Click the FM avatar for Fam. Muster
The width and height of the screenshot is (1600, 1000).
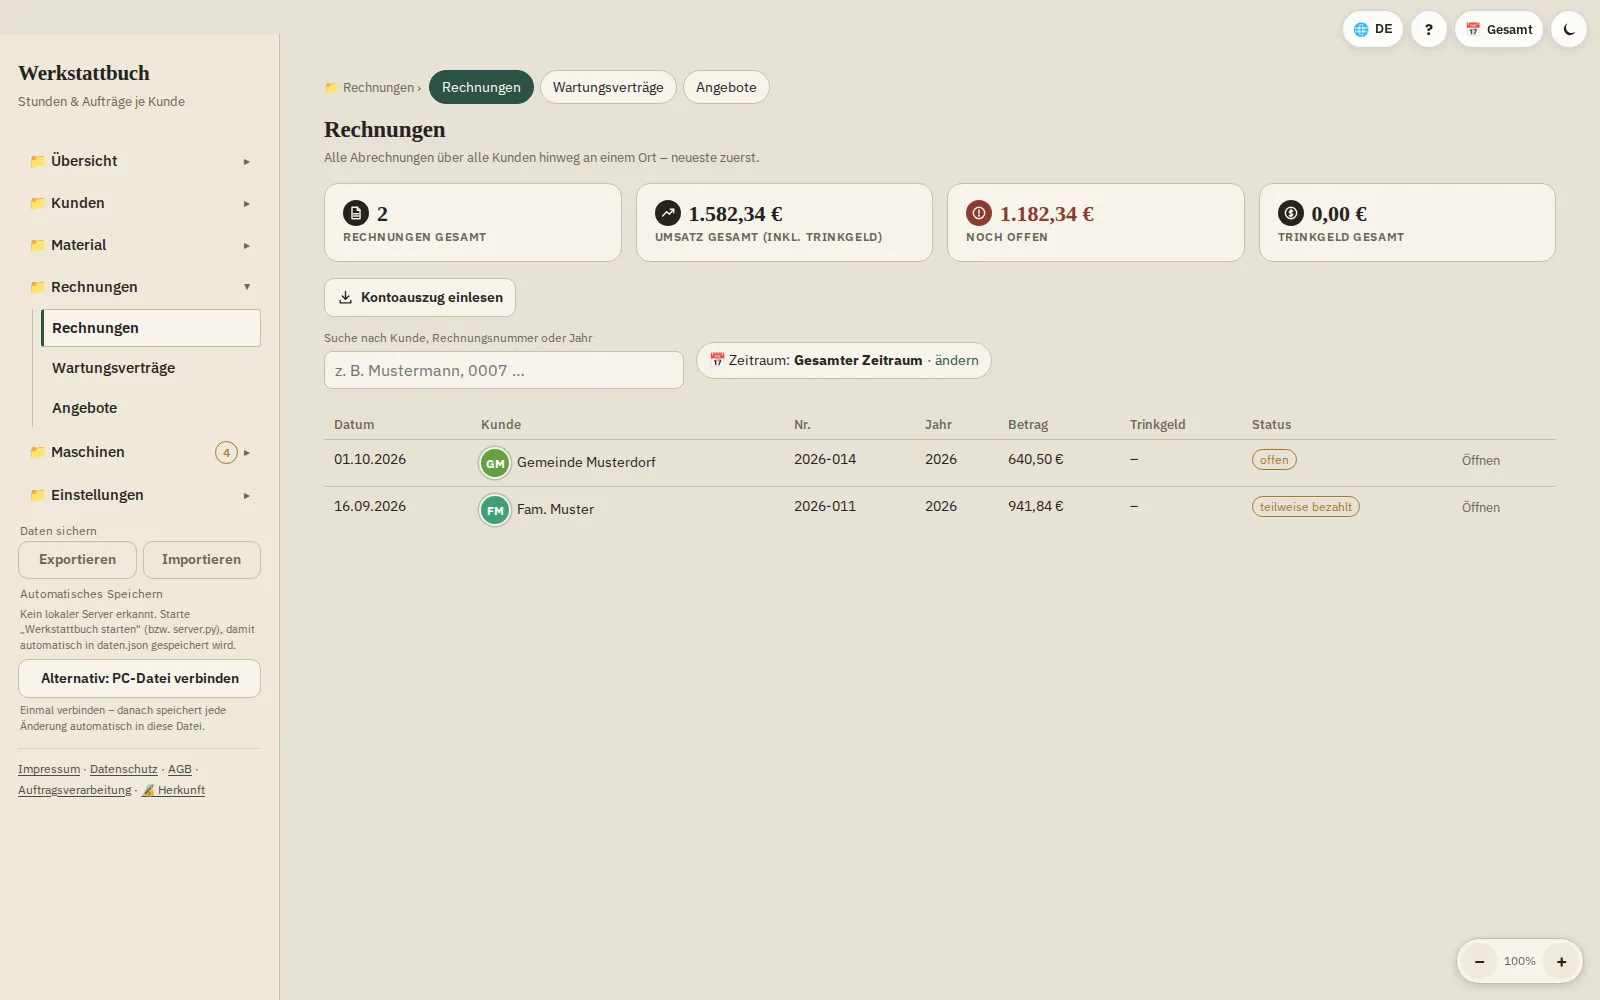click(x=495, y=510)
